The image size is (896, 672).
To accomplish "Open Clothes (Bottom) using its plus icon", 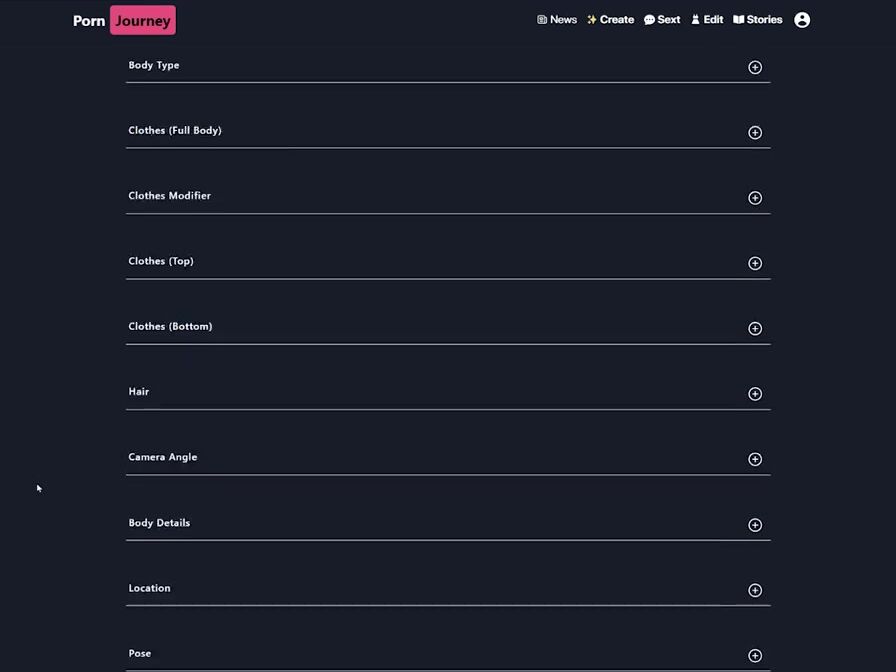I will click(755, 328).
